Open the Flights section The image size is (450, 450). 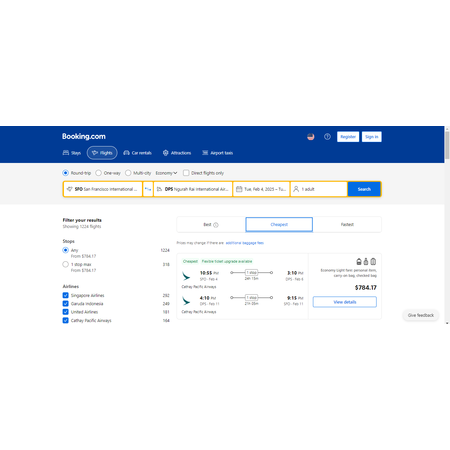click(102, 153)
